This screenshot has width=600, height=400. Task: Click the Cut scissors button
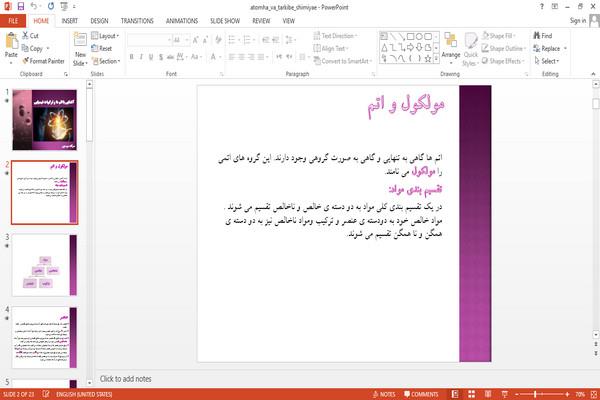[x=30, y=36]
